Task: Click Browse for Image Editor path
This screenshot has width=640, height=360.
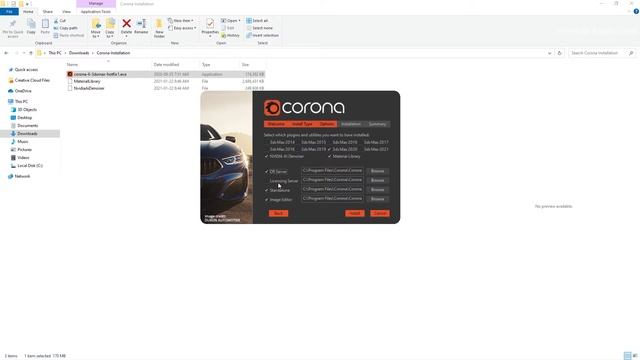Action: coord(377,199)
